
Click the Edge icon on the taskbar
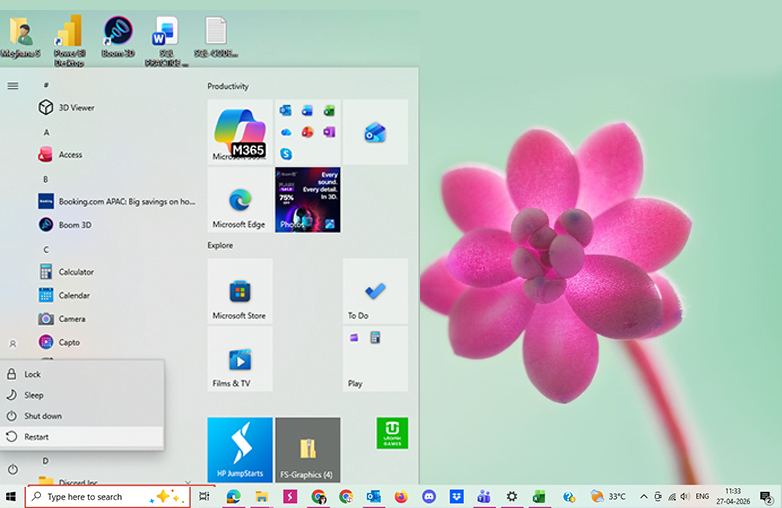pyautogui.click(x=233, y=497)
